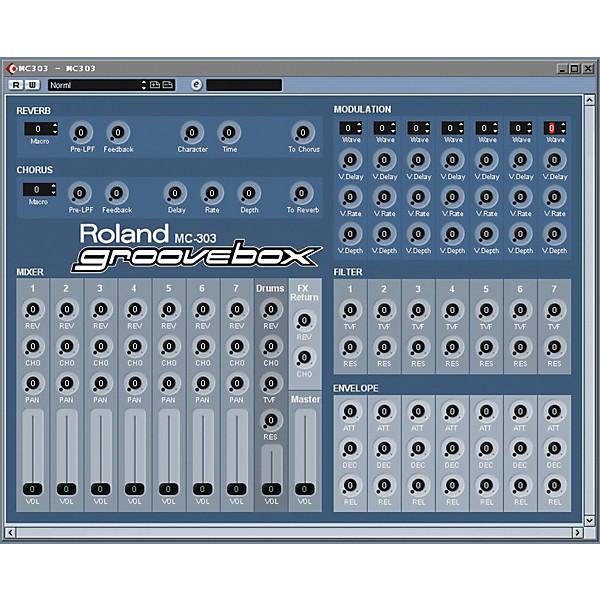Image resolution: width=600 pixels, height=600 pixels.
Task: Click the Reverb Pre-LPF knob
Action: 81,133
